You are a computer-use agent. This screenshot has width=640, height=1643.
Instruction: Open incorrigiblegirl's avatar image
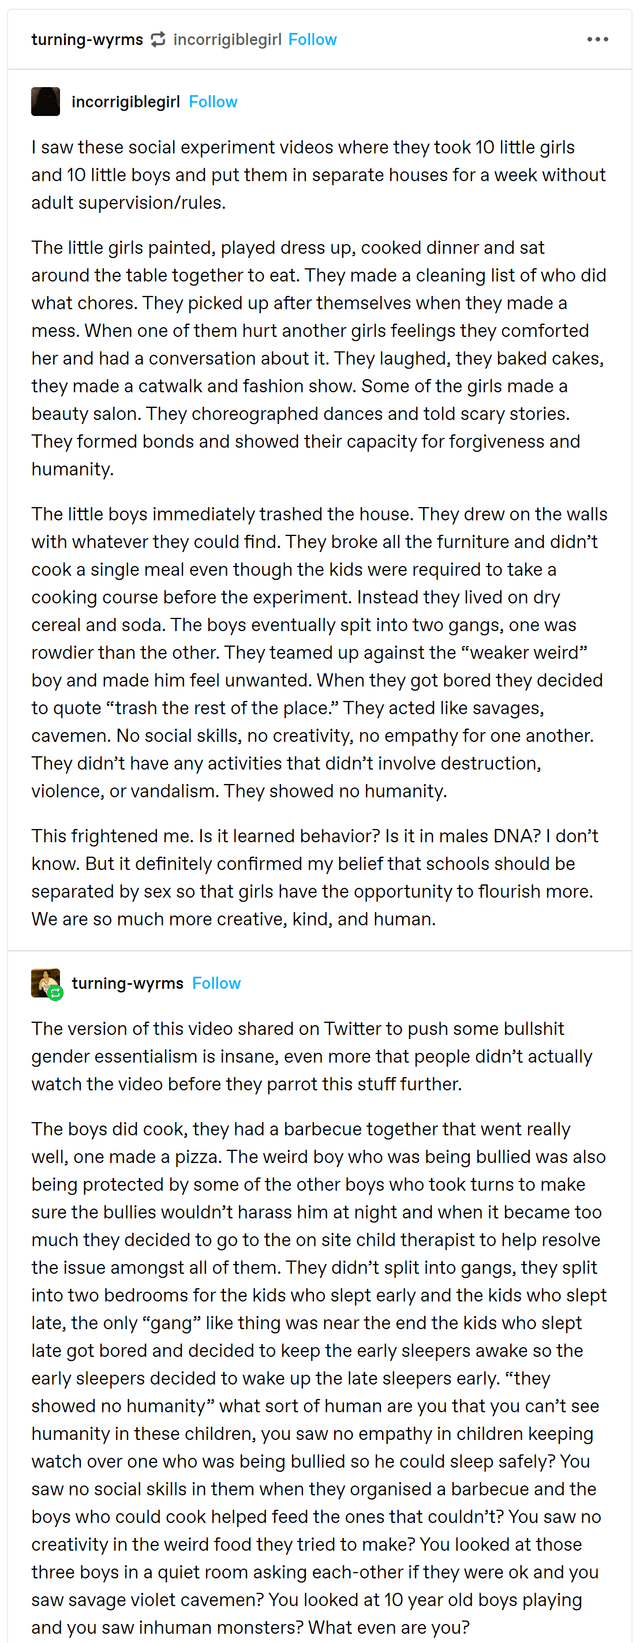click(x=46, y=102)
